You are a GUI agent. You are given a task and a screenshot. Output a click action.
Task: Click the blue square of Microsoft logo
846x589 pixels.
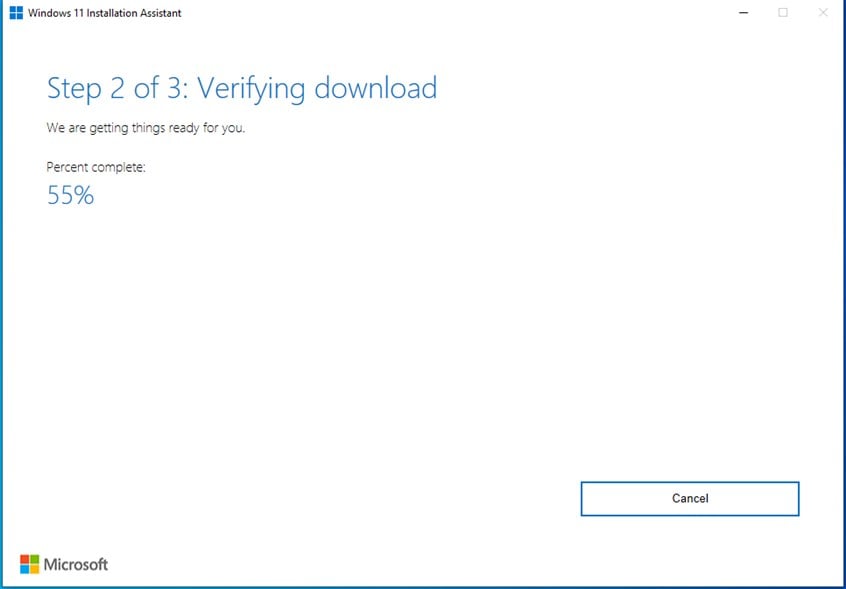[25, 569]
